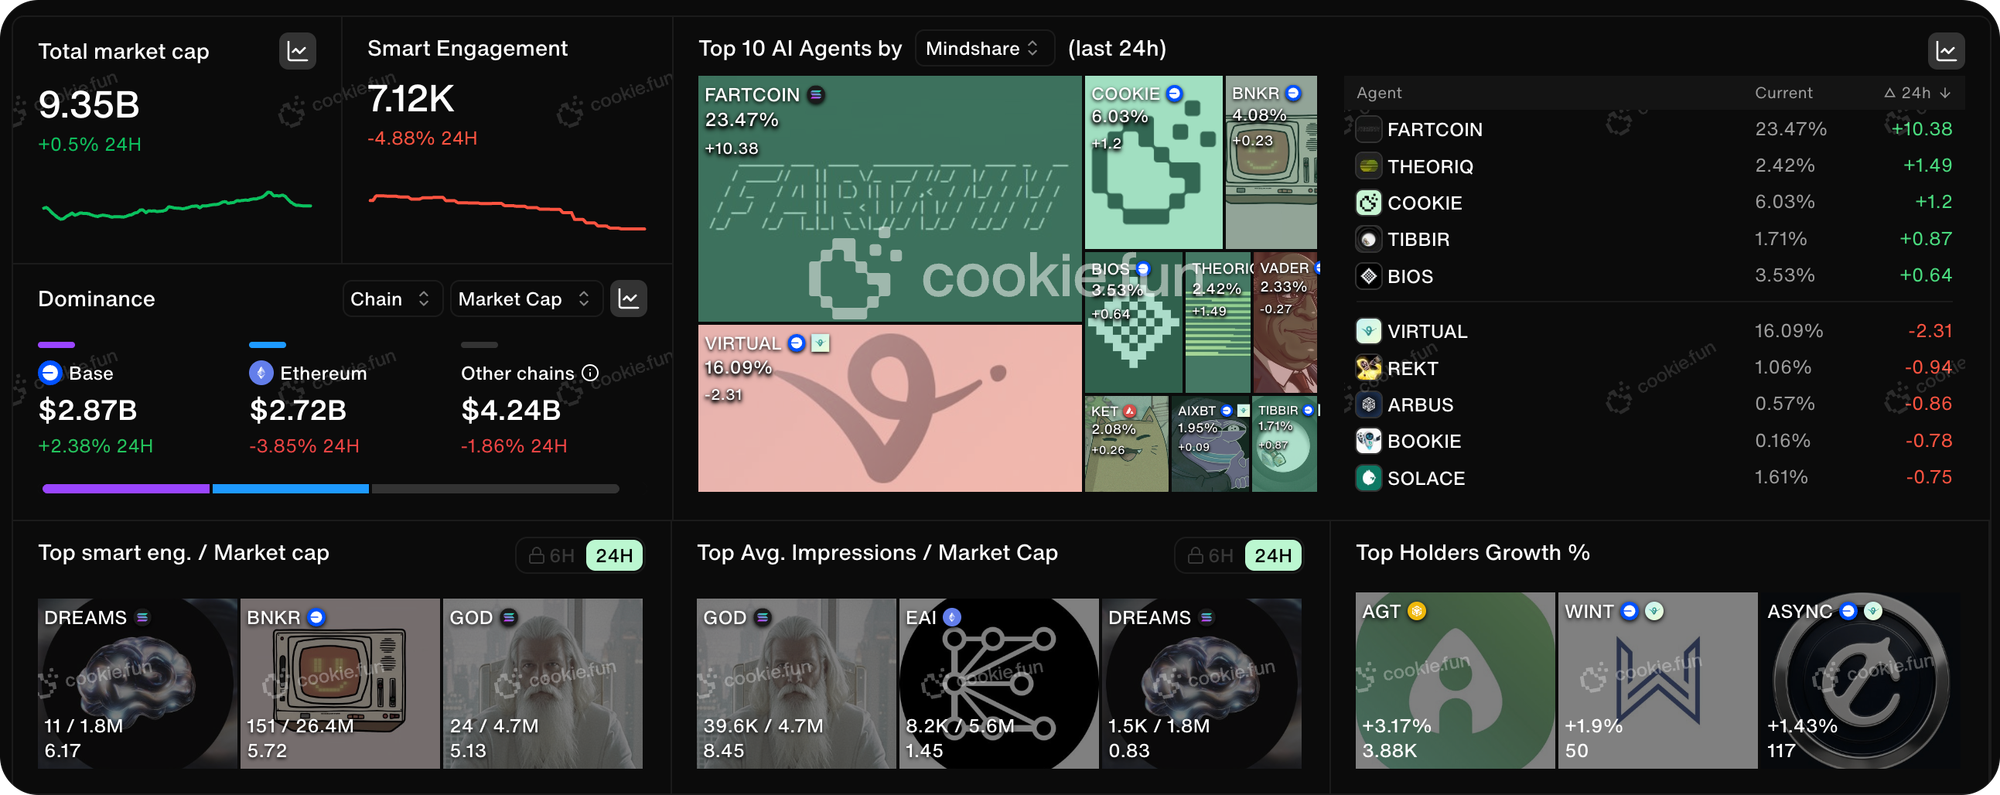Click the BOOKIE avatar in the agent table
This screenshot has width=2000, height=795.
tap(1369, 441)
